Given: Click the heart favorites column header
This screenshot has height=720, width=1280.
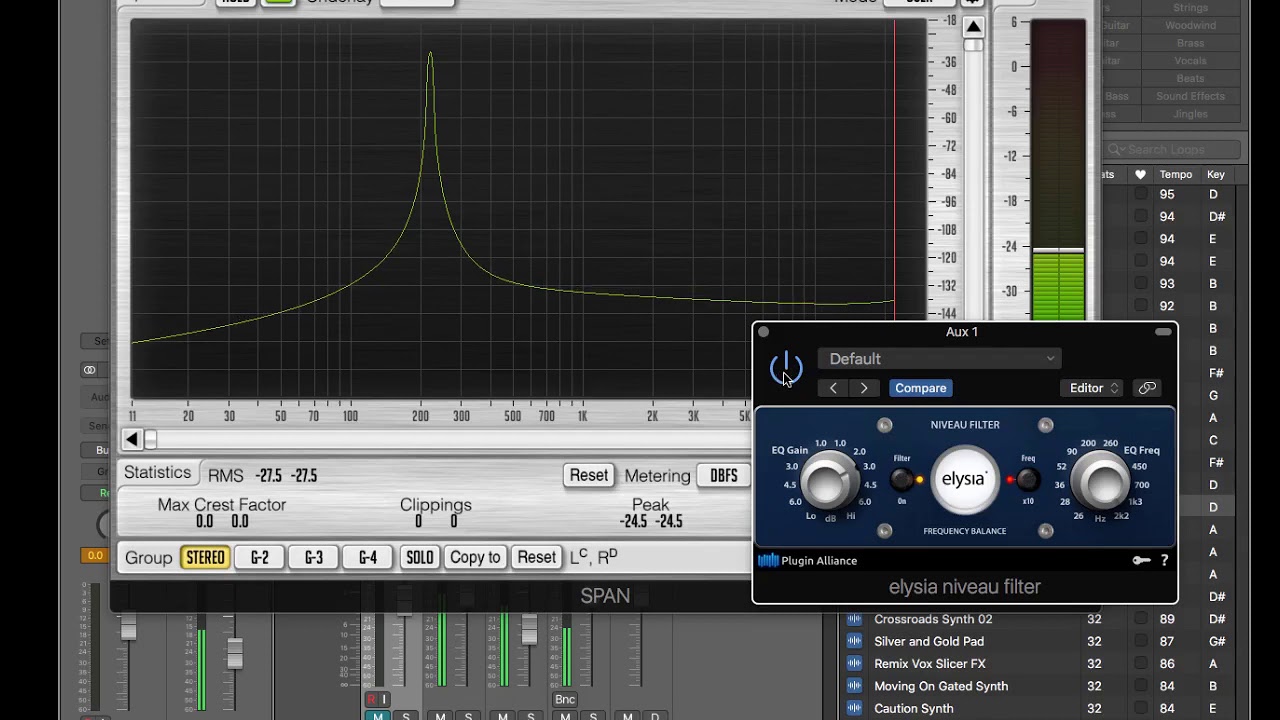Looking at the screenshot, I should point(1140,174).
